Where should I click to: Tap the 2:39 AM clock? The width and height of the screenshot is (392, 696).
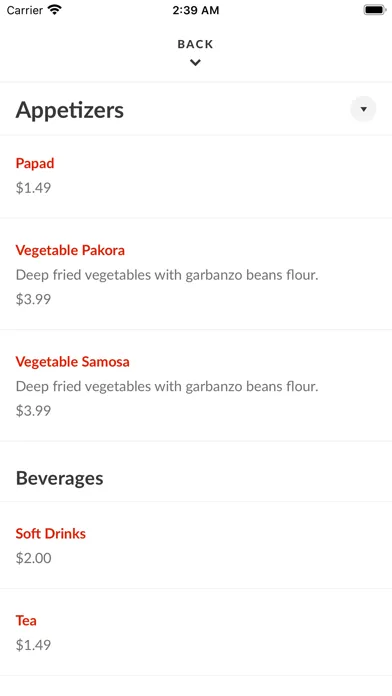click(196, 10)
